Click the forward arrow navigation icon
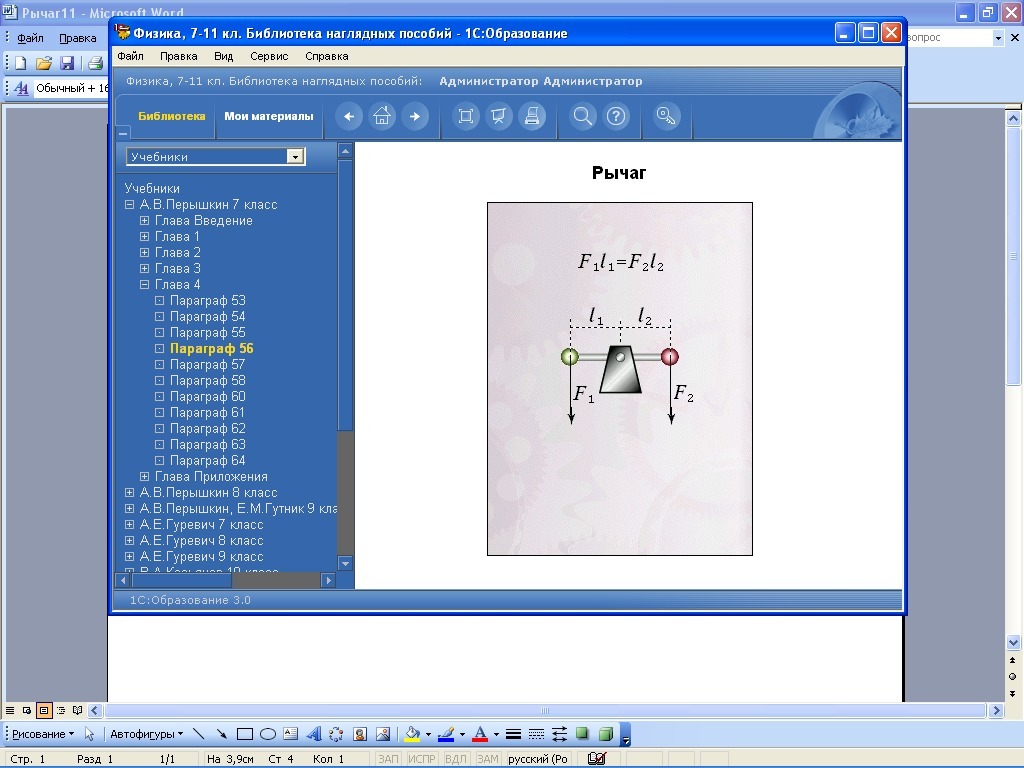The height and width of the screenshot is (768, 1024). click(x=414, y=117)
